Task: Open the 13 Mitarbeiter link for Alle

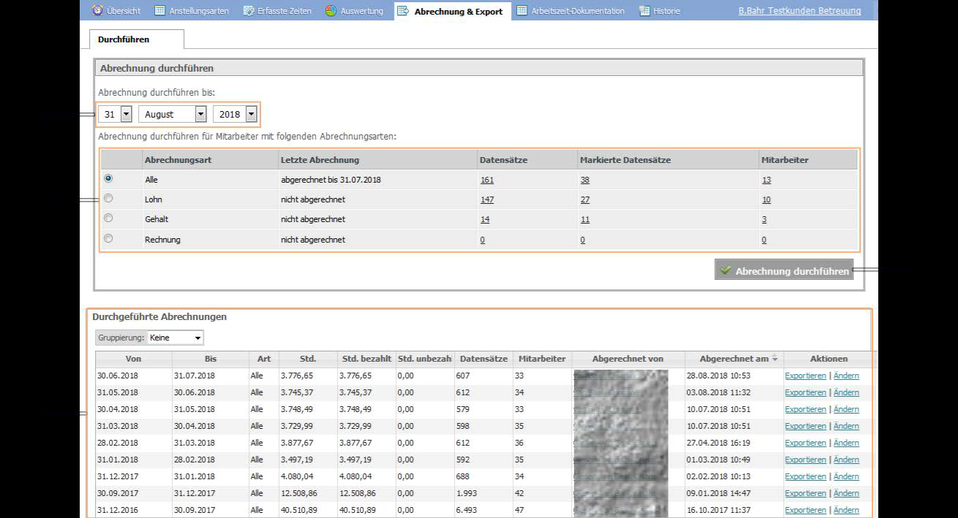Action: 766,180
